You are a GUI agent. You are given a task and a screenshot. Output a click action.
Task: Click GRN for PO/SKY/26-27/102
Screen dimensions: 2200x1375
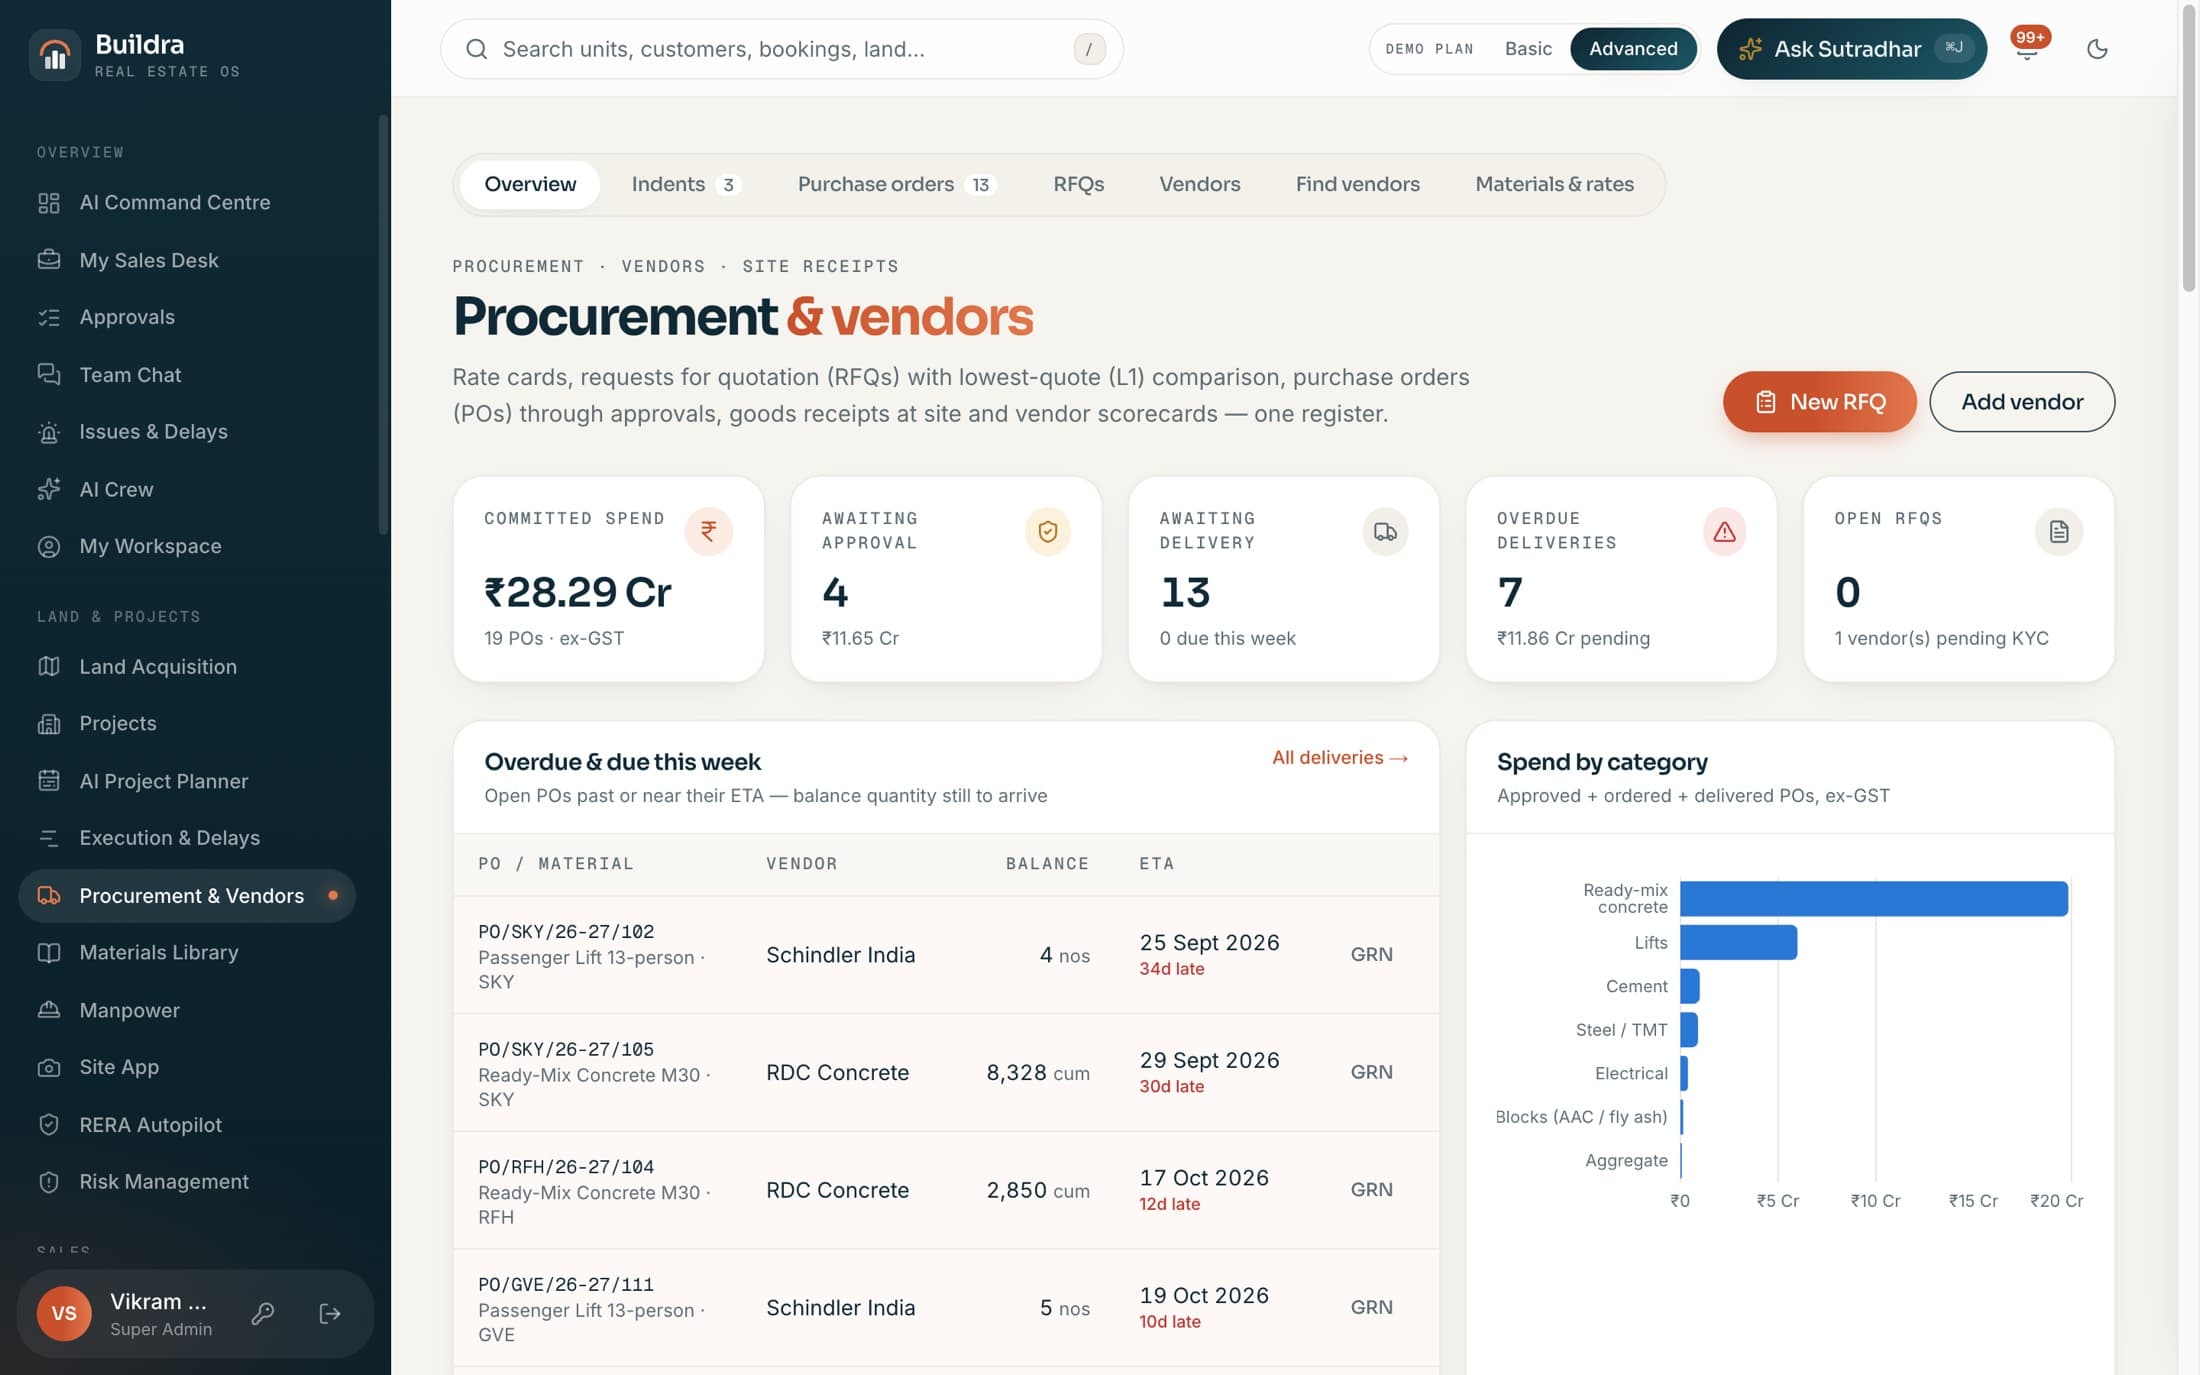[1371, 955]
